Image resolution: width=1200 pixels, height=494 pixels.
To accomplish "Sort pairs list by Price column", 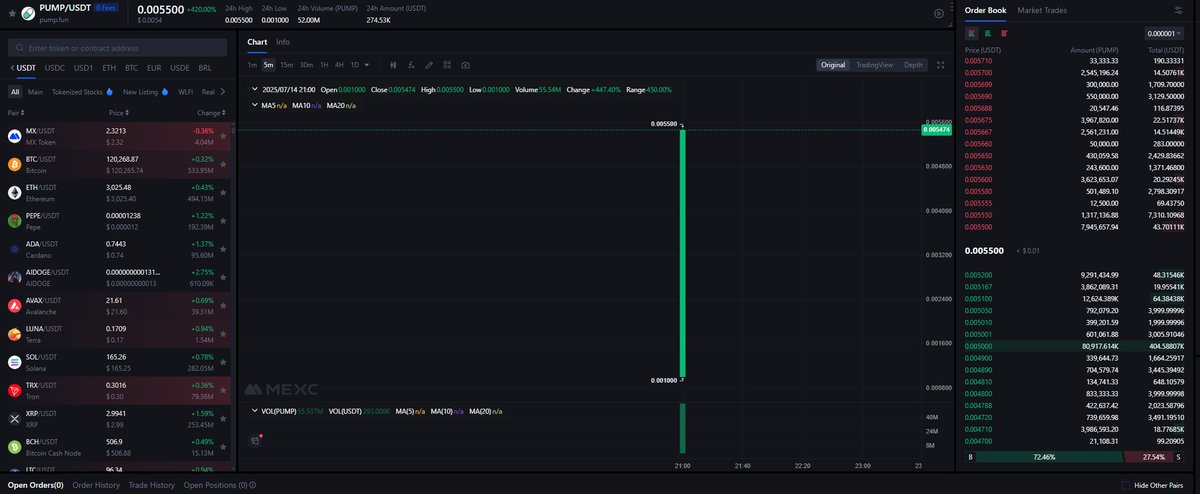I will pyautogui.click(x=118, y=113).
